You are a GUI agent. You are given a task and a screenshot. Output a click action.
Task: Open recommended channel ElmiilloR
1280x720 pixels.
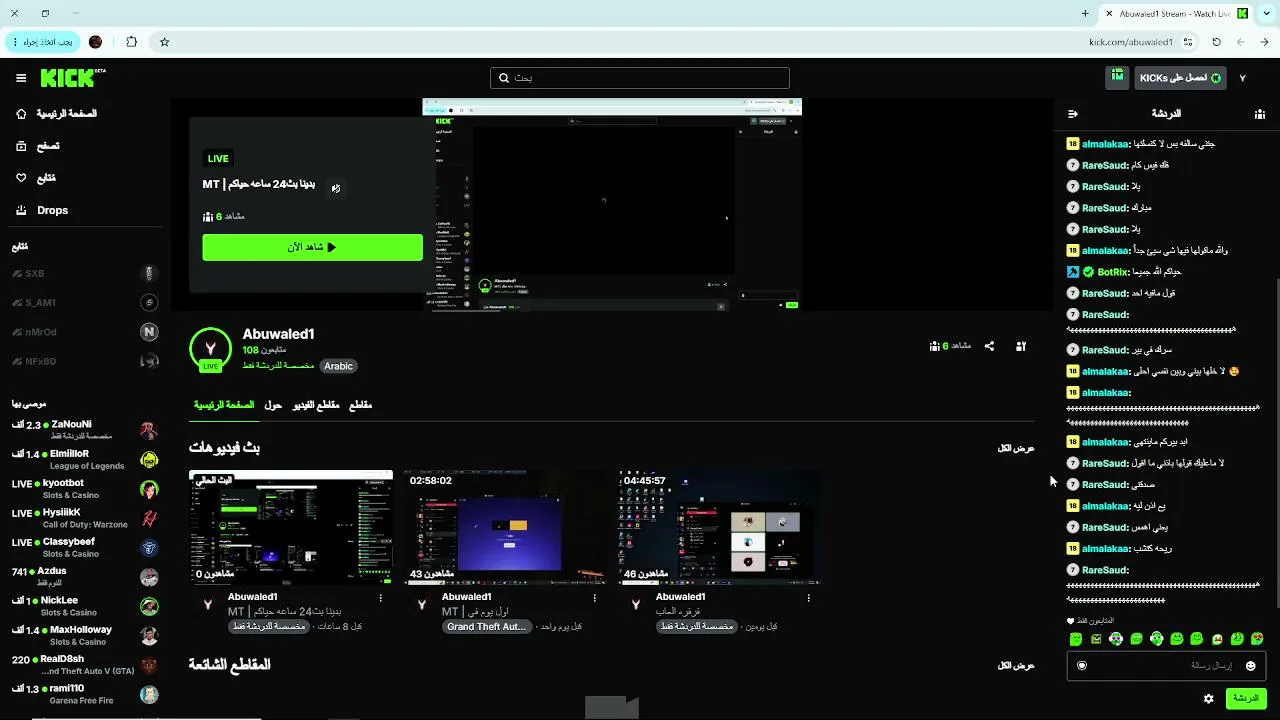pos(85,459)
